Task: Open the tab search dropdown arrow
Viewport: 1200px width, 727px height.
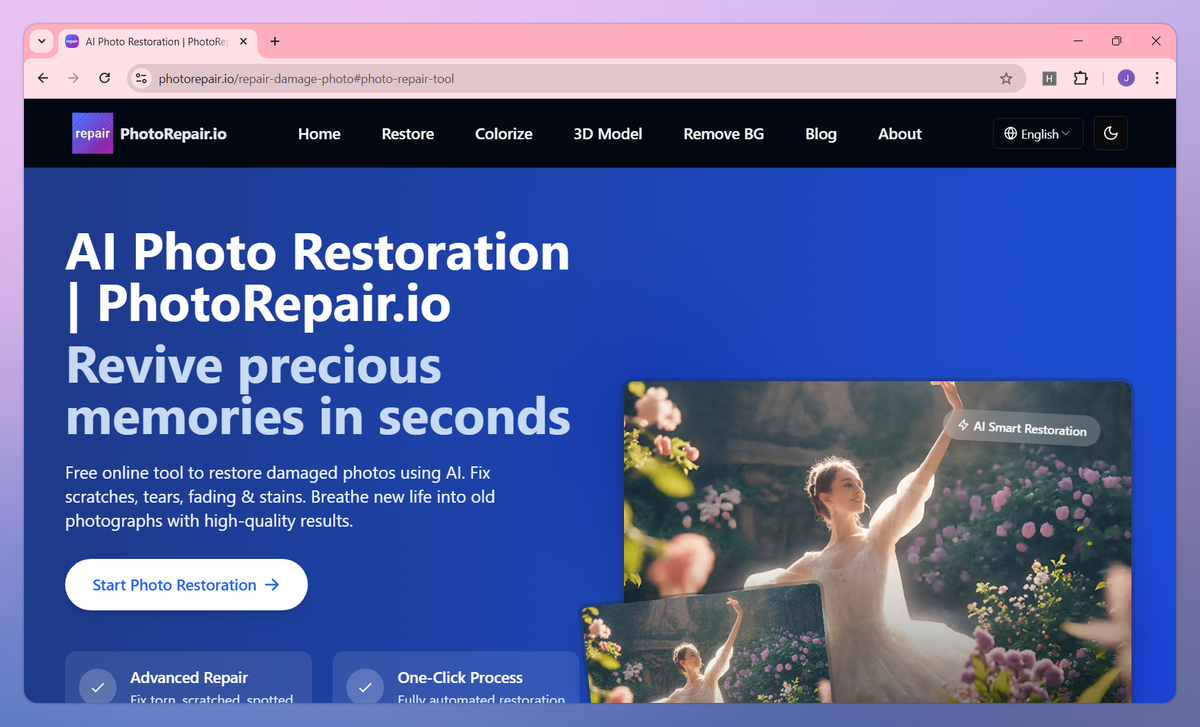Action: [x=41, y=41]
